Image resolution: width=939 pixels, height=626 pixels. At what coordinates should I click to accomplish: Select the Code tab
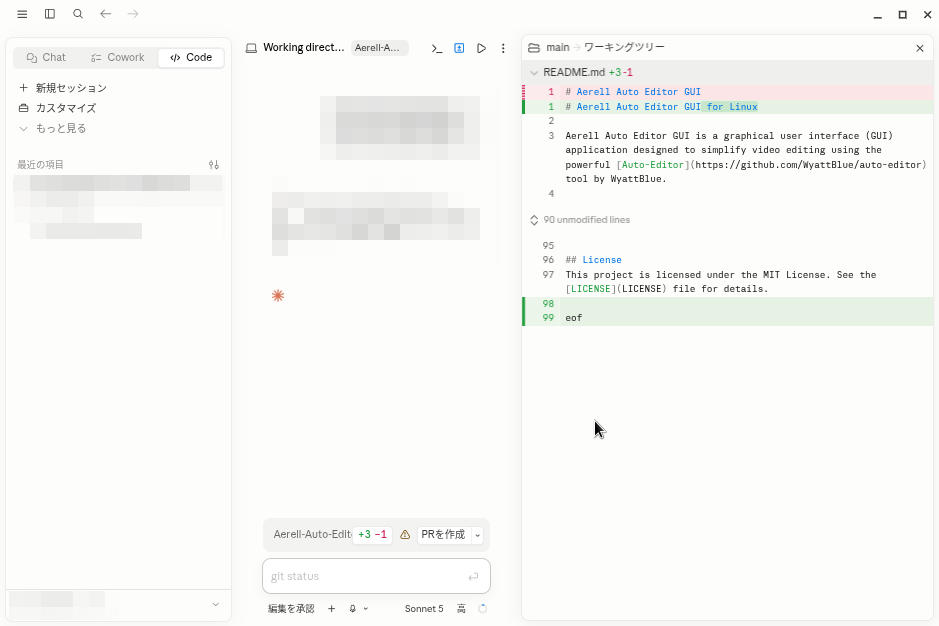[x=191, y=58]
